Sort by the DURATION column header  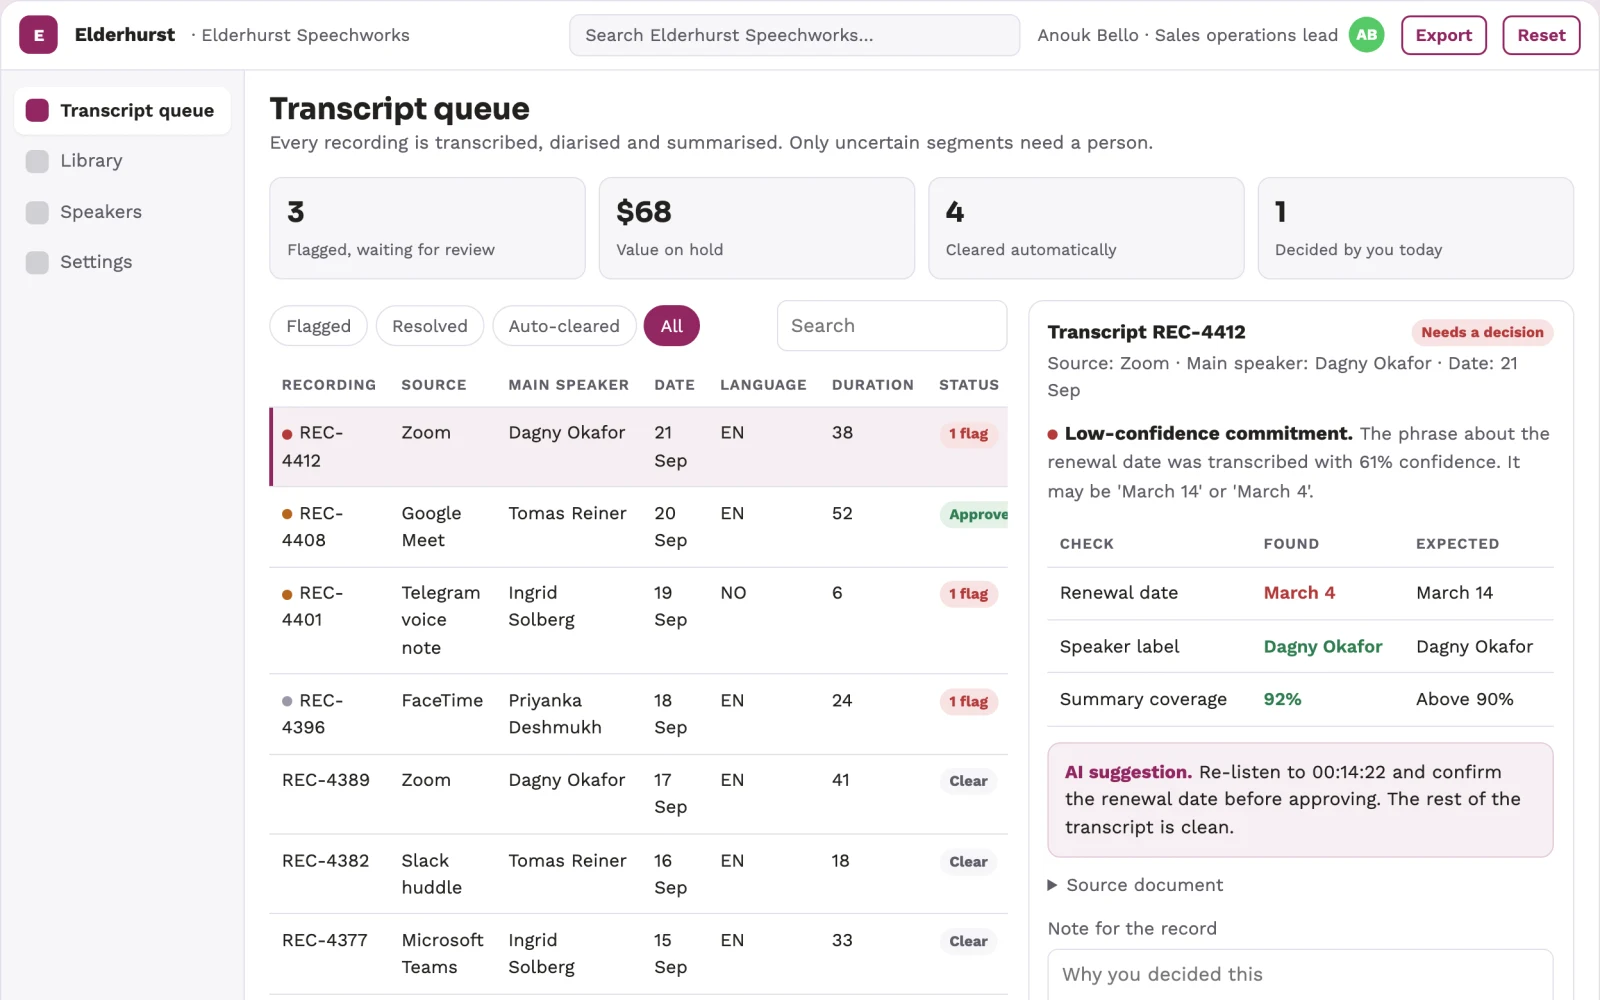pyautogui.click(x=872, y=385)
